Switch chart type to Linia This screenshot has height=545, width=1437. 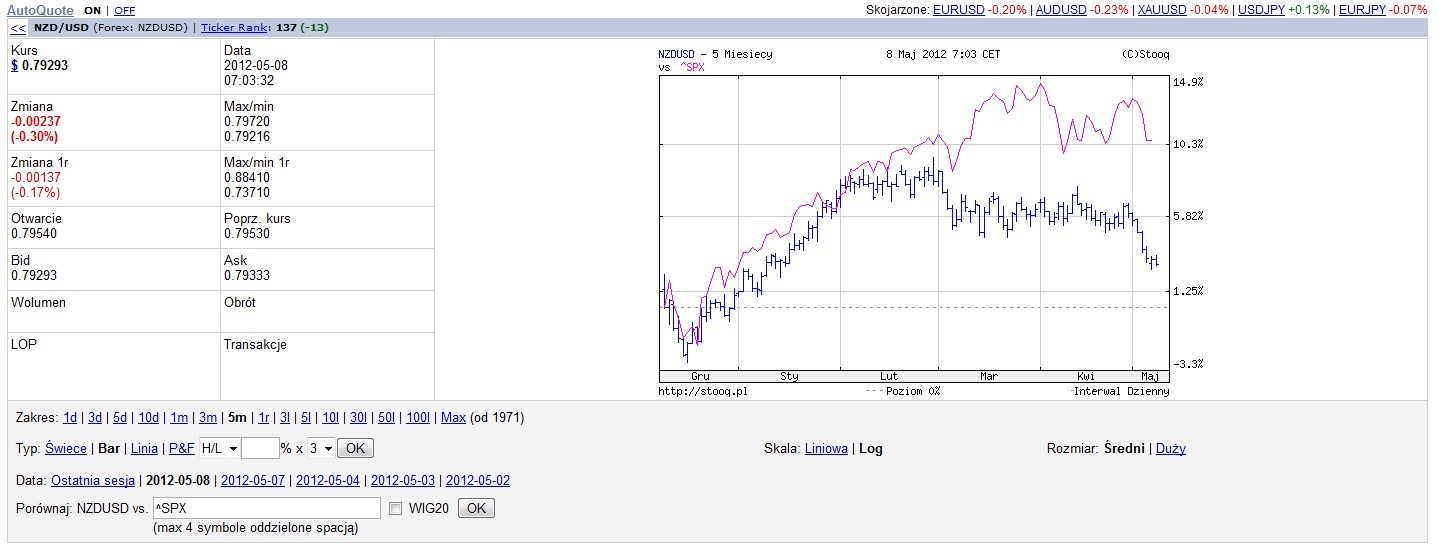pyautogui.click(x=145, y=449)
